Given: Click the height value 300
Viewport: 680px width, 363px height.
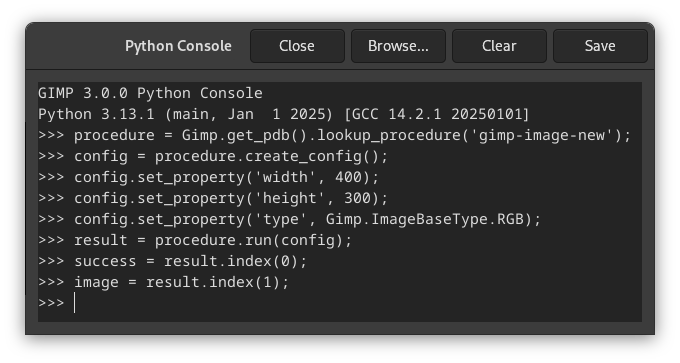Looking at the screenshot, I should [x=357, y=198].
